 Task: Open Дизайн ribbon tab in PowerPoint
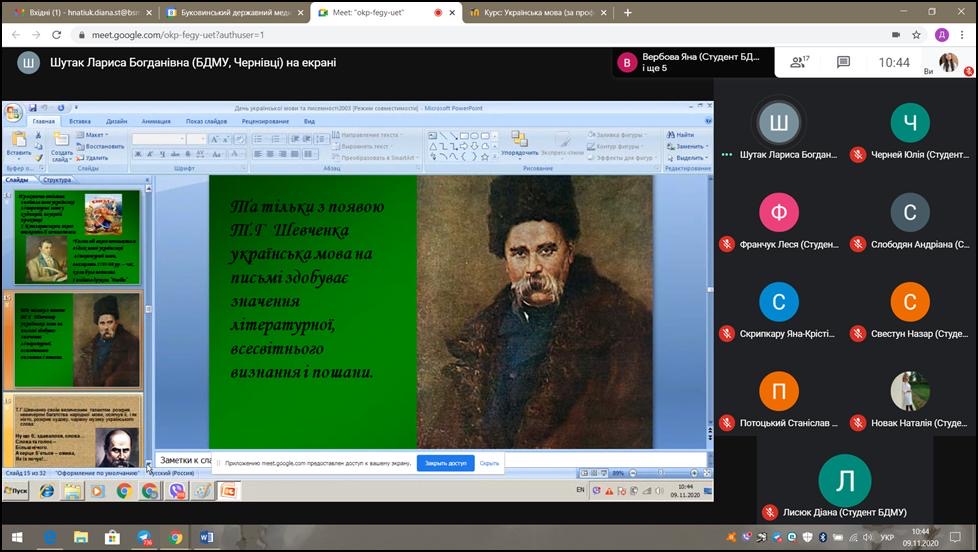(x=117, y=121)
